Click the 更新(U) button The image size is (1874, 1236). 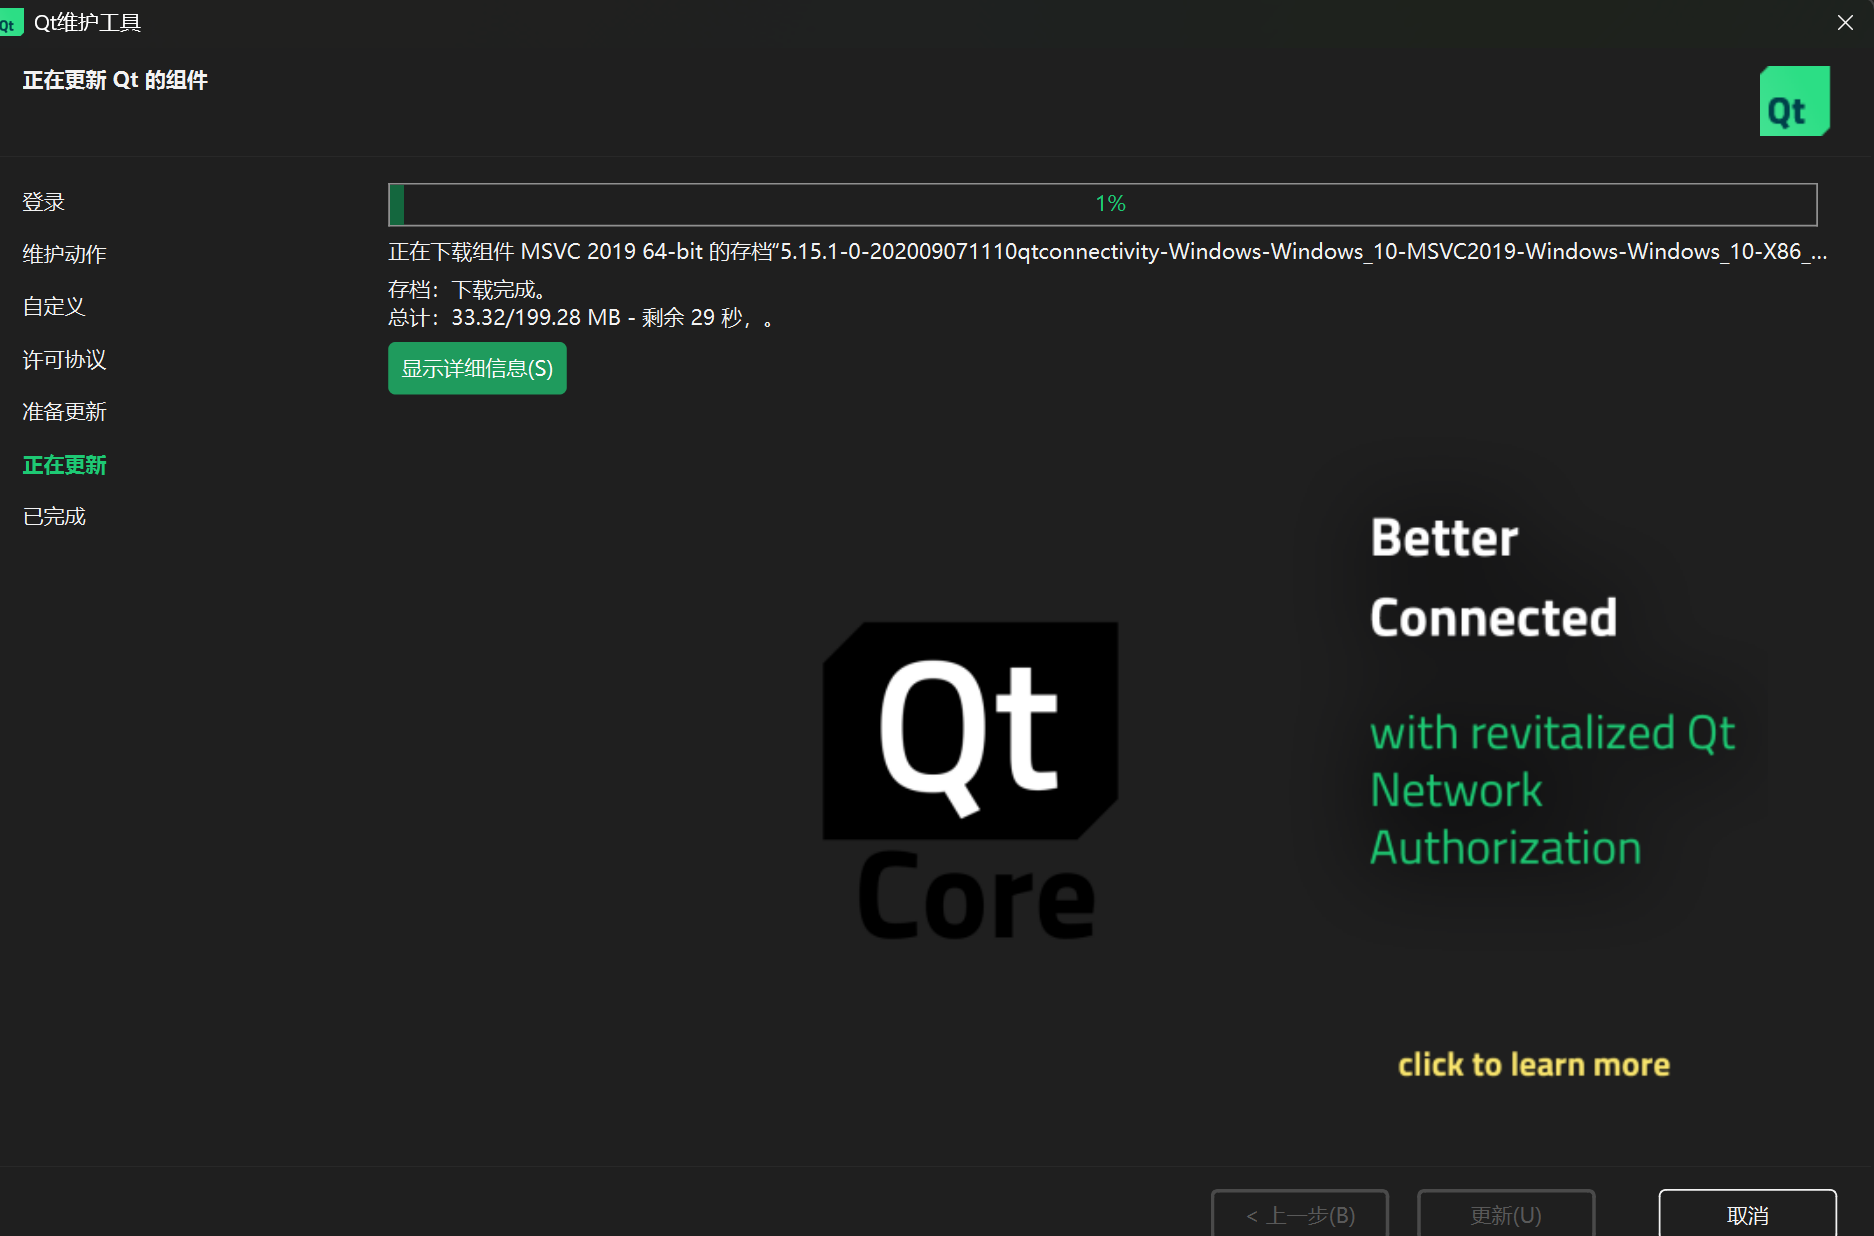1506,1214
